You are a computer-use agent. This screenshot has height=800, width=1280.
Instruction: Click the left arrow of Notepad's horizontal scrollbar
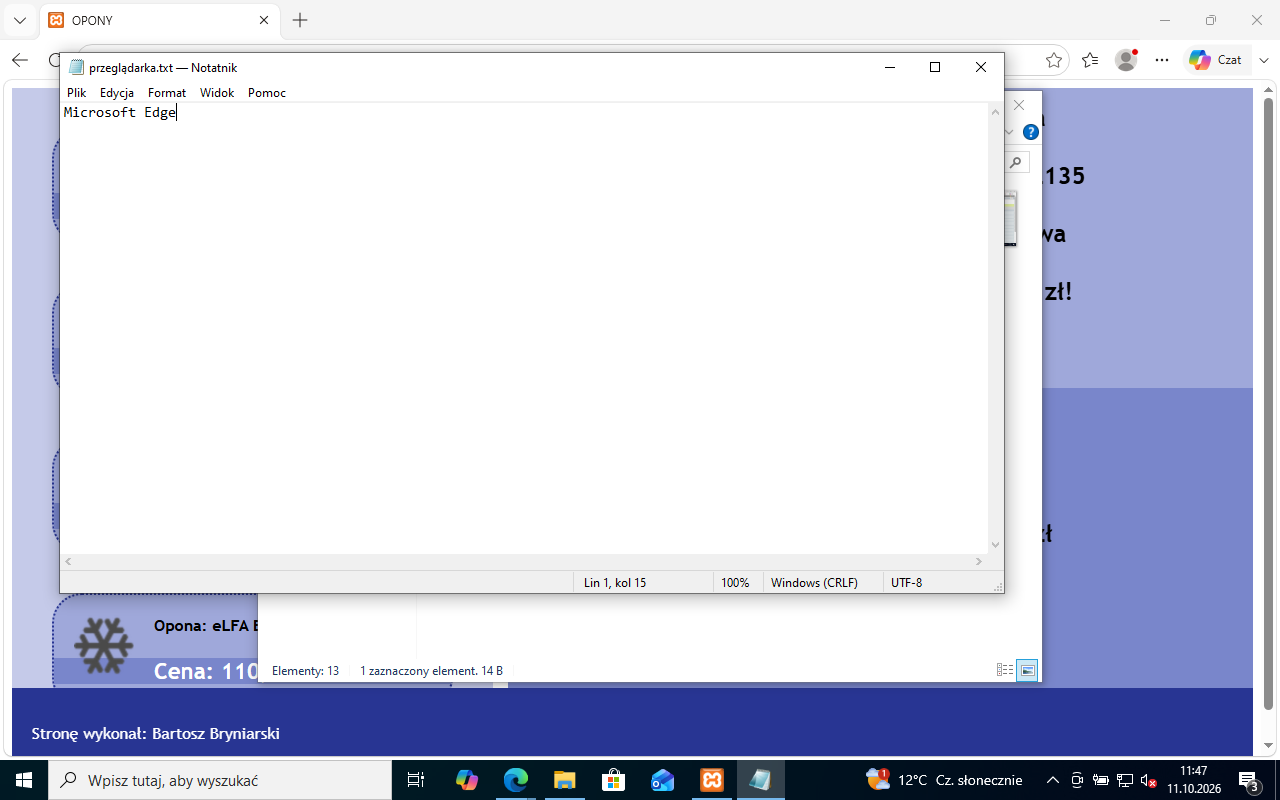(68, 562)
